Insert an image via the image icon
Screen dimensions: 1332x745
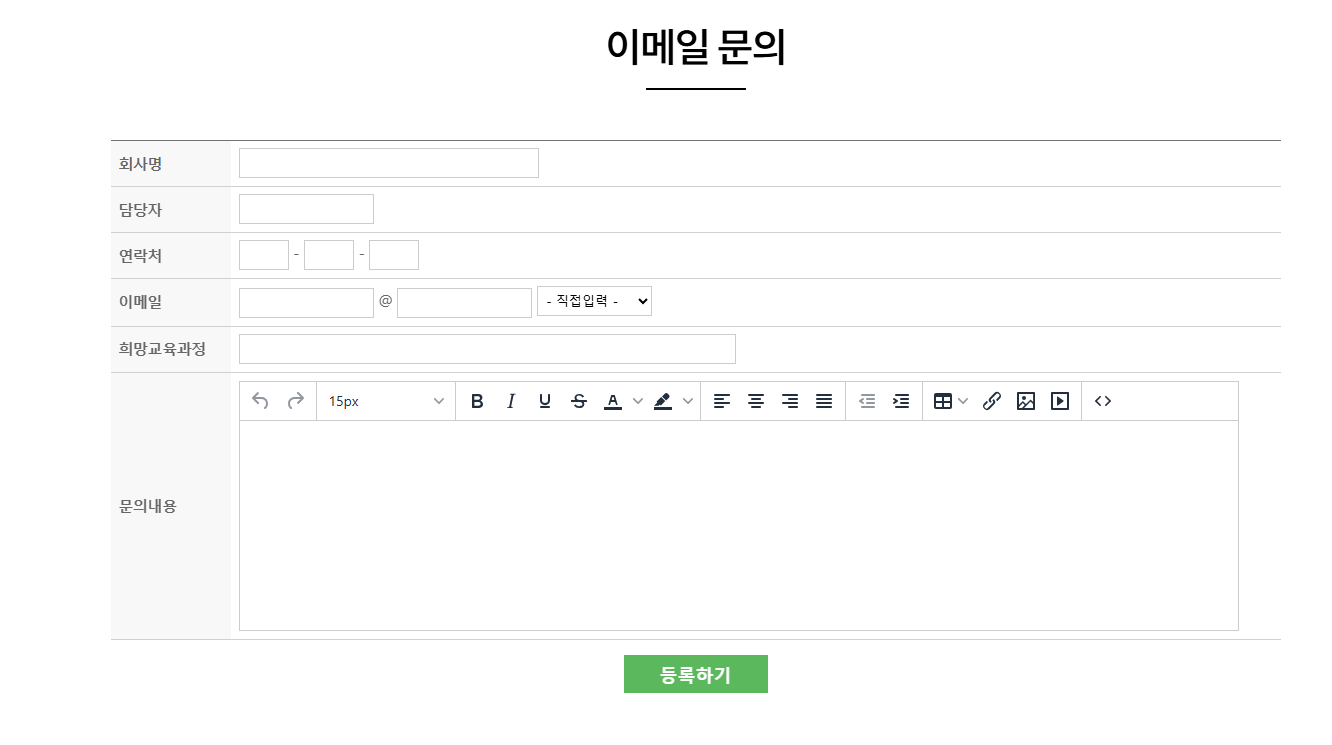(x=1026, y=401)
